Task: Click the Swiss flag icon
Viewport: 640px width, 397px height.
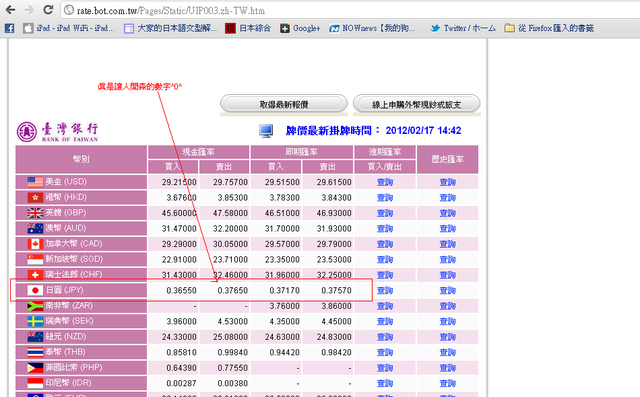Action: pos(35,275)
